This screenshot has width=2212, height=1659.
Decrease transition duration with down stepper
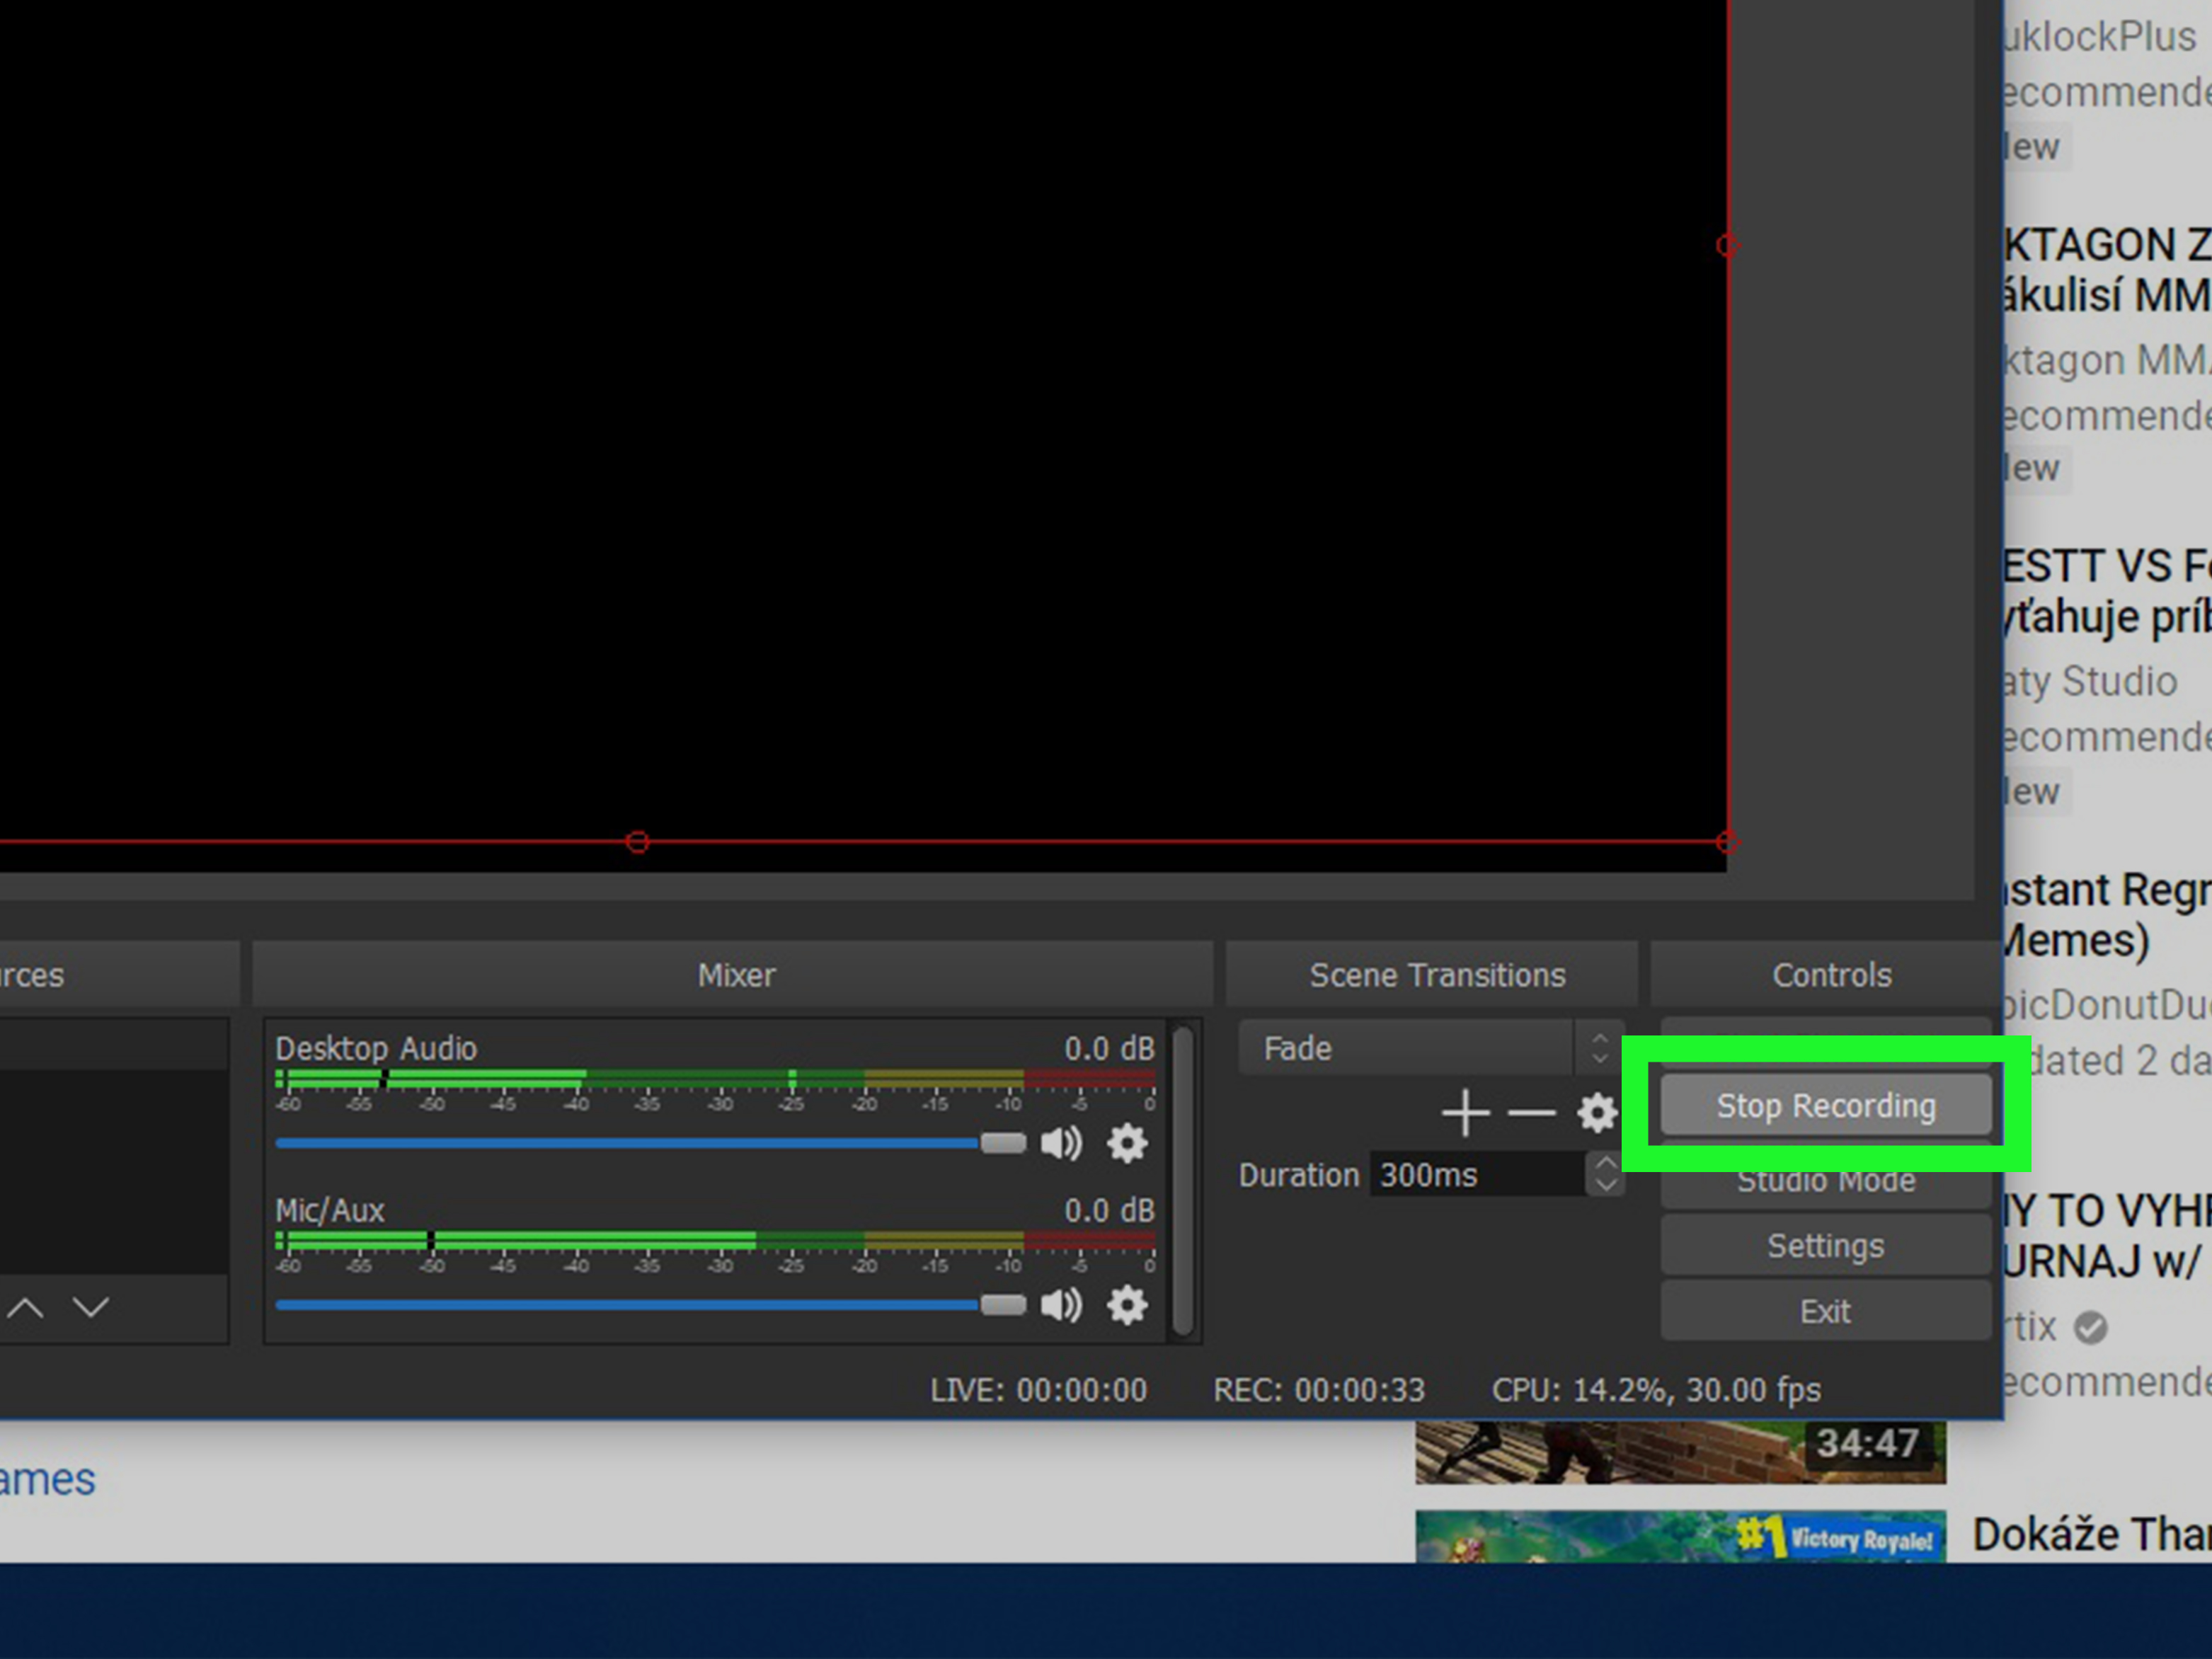tap(1606, 1186)
